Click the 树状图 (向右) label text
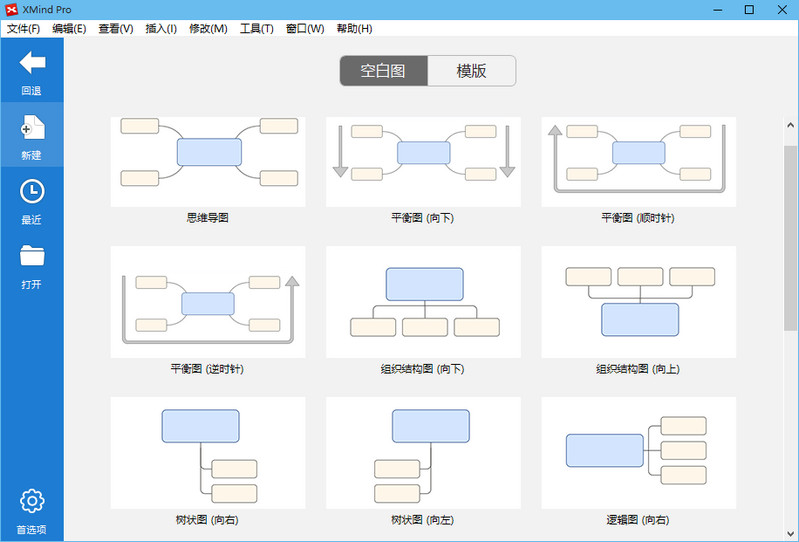The width and height of the screenshot is (799, 542). (207, 520)
